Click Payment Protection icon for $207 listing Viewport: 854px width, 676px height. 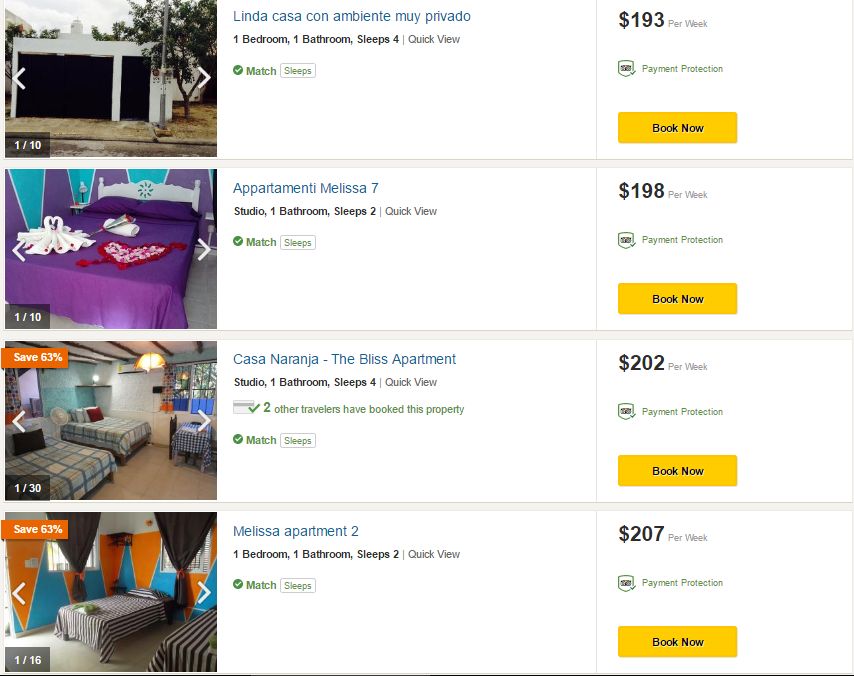pos(627,583)
